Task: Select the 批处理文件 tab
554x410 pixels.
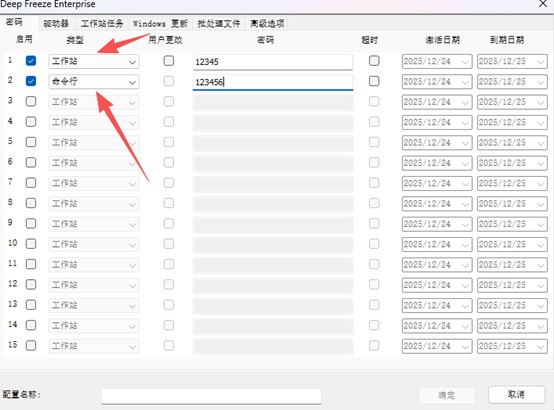Action: click(x=219, y=24)
